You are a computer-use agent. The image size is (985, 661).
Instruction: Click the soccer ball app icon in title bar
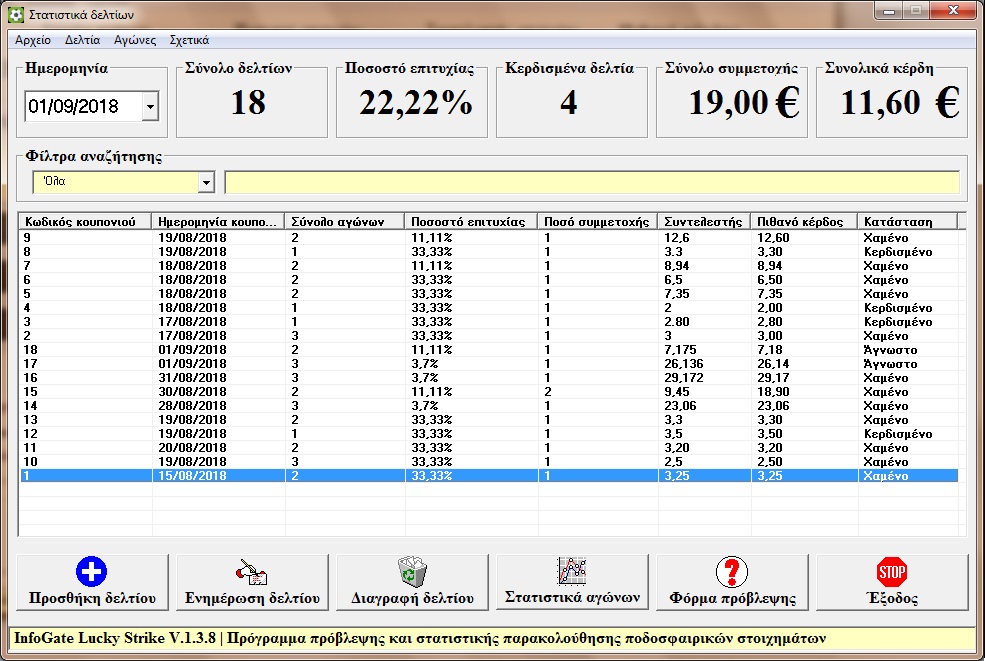point(14,15)
